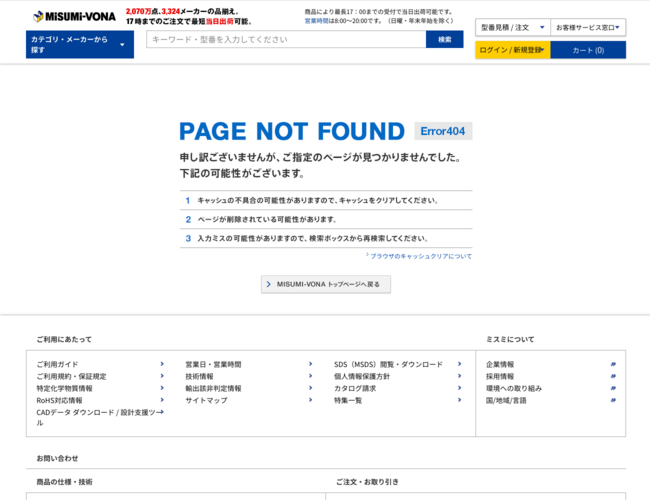
Task: Open 営業日・営業時間 link
Action: [213, 364]
